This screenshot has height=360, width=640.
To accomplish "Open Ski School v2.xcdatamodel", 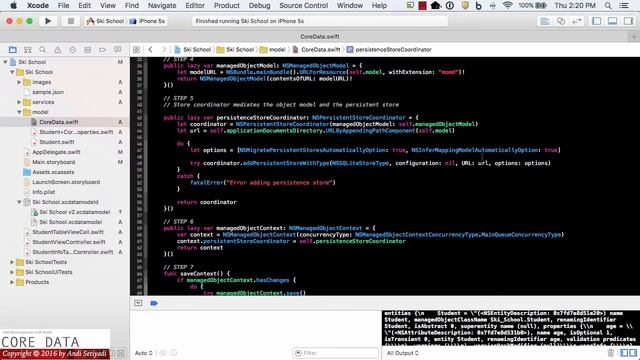I will click(x=75, y=212).
